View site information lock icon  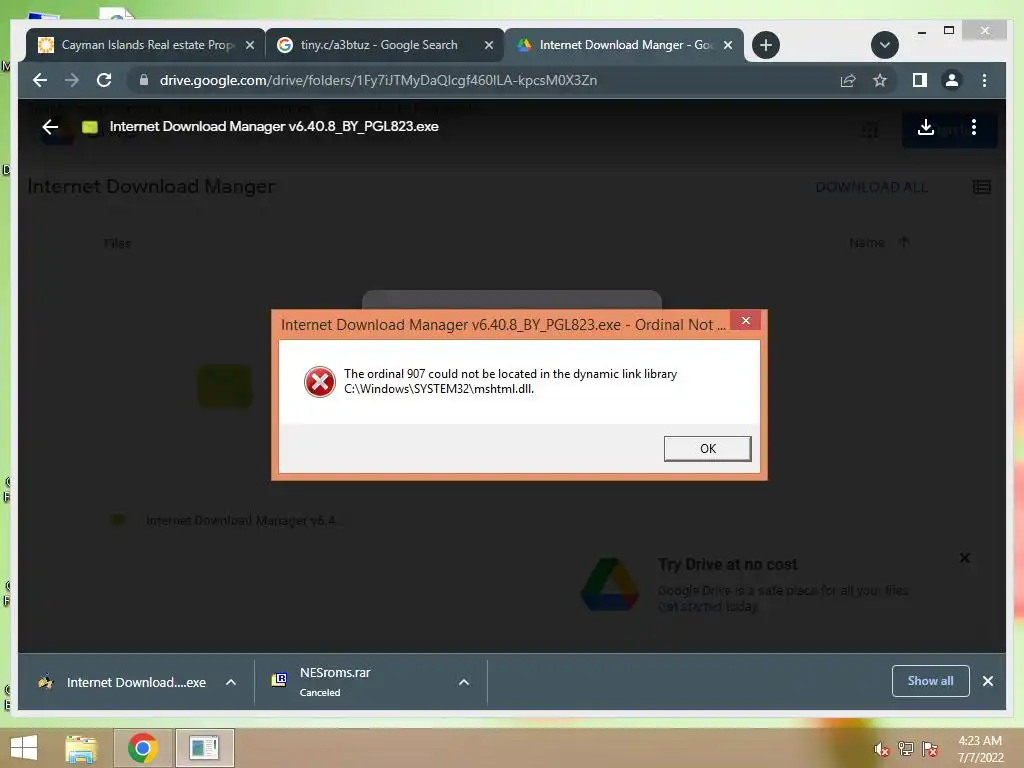click(x=144, y=80)
